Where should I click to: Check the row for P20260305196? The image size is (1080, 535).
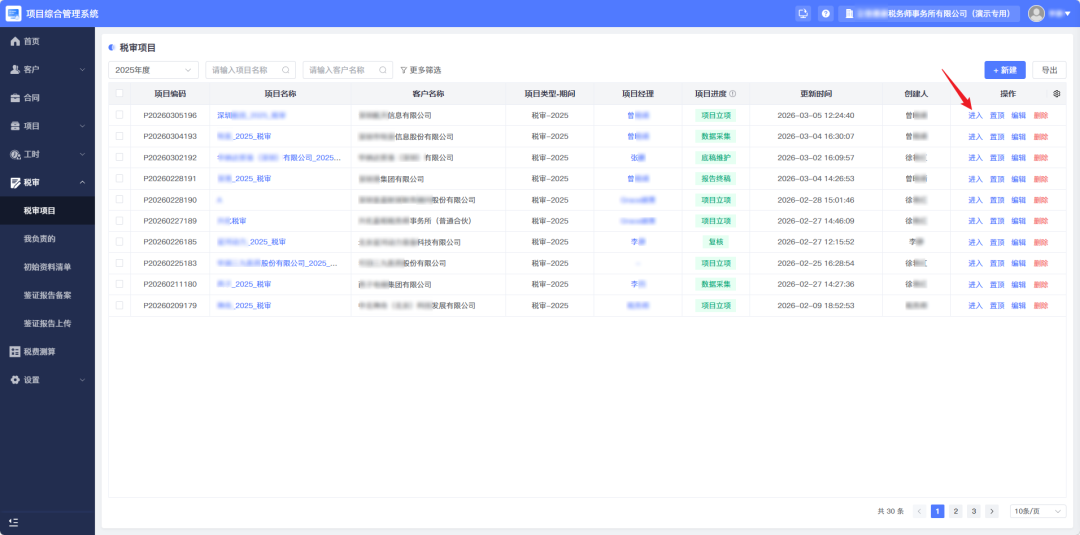point(120,115)
